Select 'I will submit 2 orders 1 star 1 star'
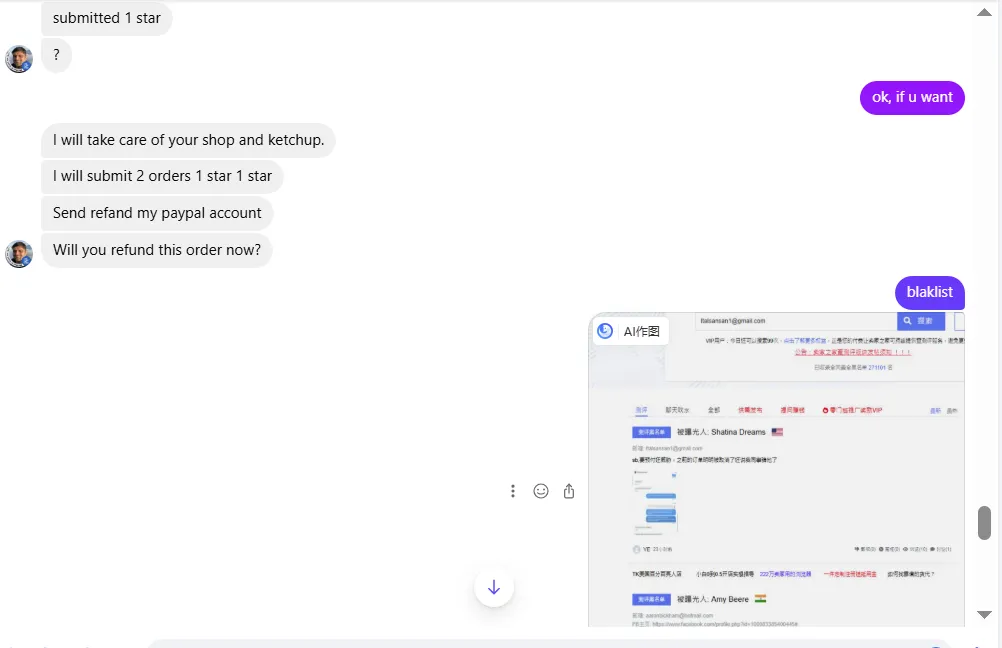The height and width of the screenshot is (648, 1002). 162,176
